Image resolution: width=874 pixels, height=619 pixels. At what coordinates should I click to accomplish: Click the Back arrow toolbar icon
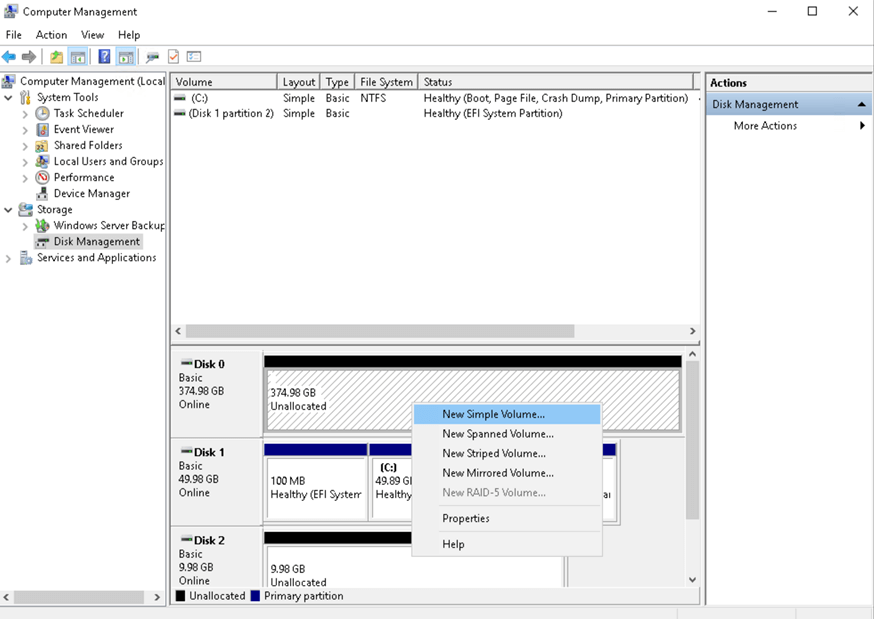9,57
